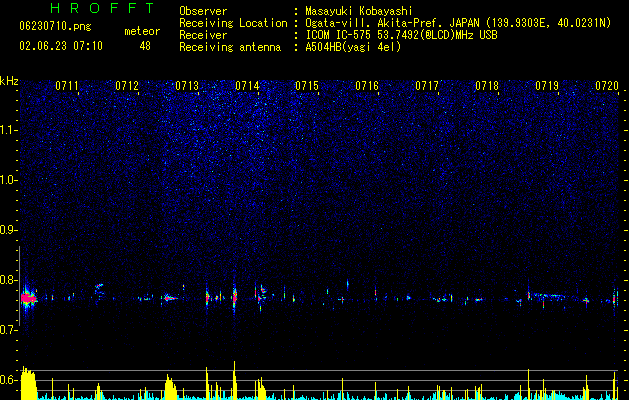Select the file name 06230710.png

click(x=55, y=26)
